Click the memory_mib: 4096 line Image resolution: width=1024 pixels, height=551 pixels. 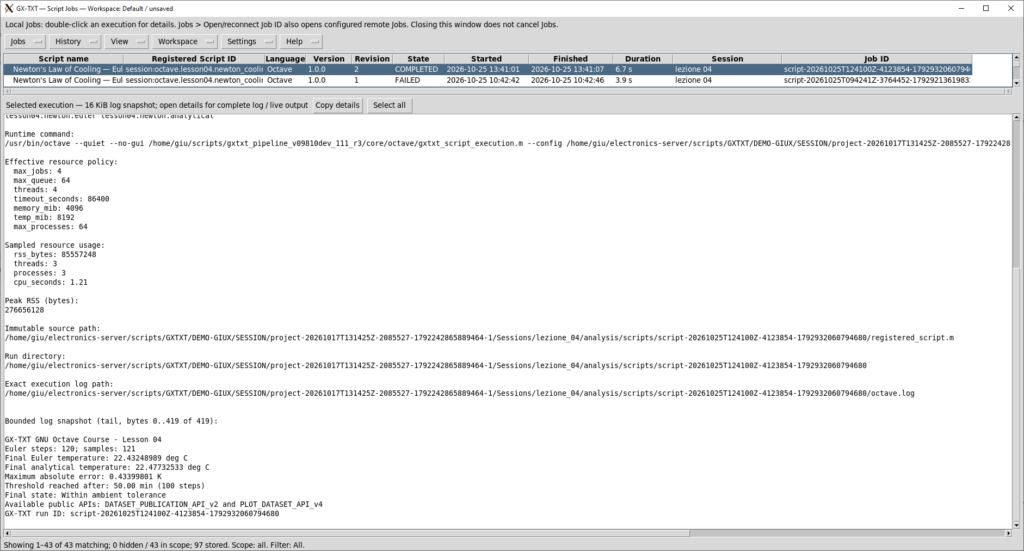click(48, 208)
